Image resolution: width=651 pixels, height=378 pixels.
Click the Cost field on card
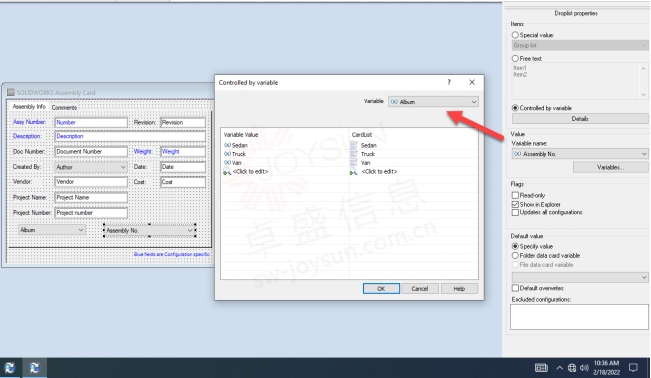(183, 182)
